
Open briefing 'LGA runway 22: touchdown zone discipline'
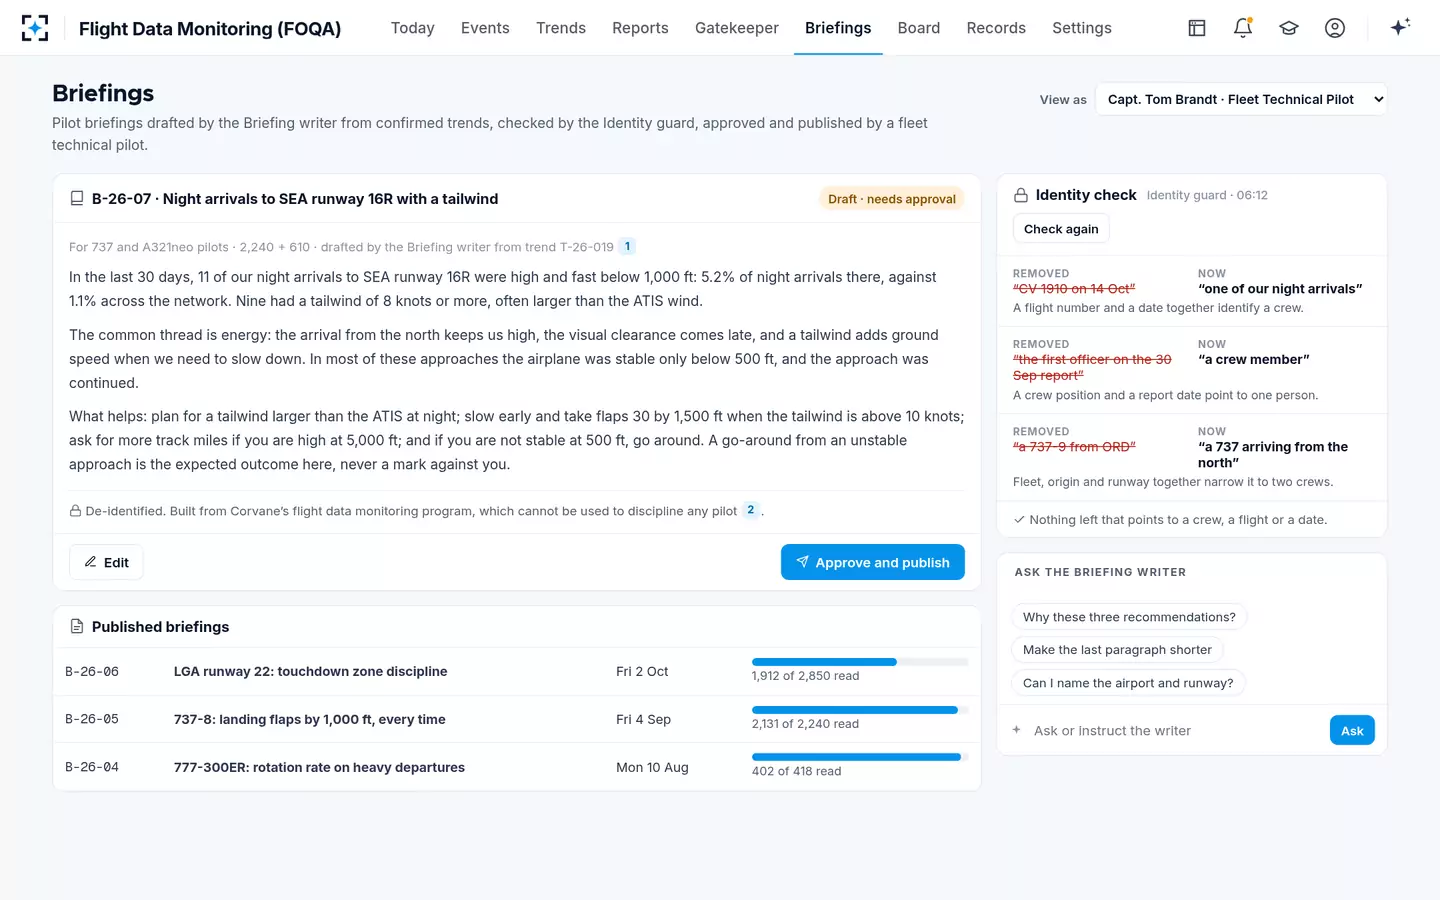[x=310, y=672]
